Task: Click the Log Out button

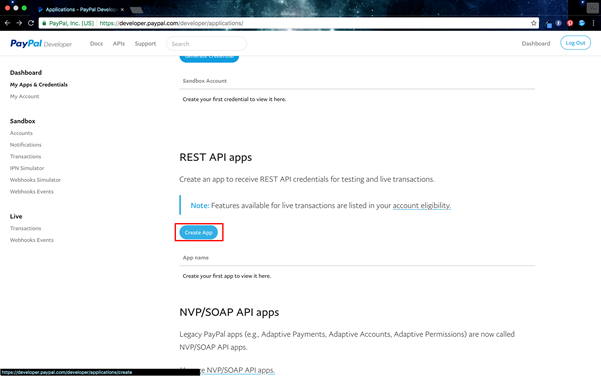Action: [575, 43]
